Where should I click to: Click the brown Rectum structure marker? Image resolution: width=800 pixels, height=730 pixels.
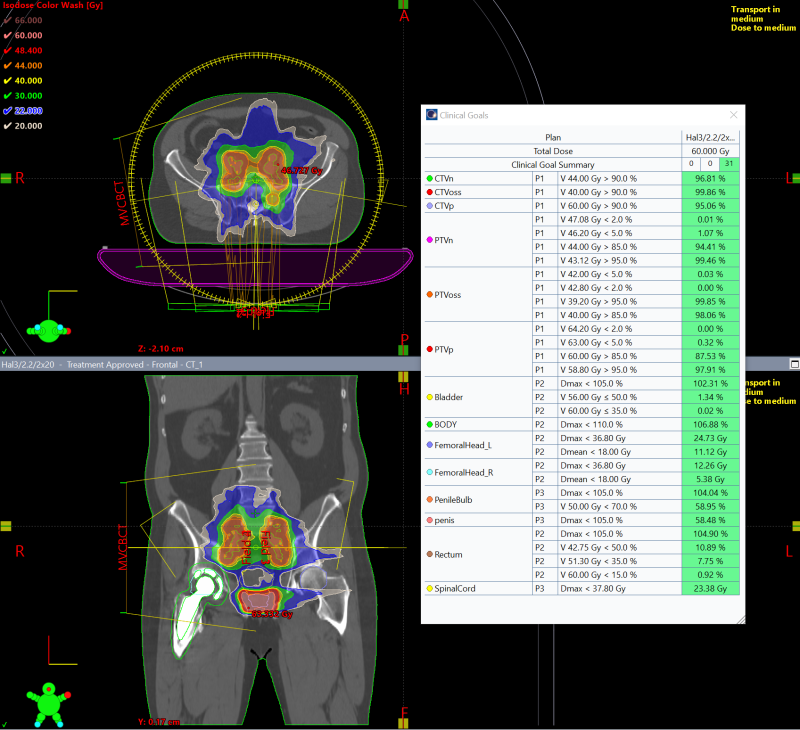pyautogui.click(x=429, y=553)
